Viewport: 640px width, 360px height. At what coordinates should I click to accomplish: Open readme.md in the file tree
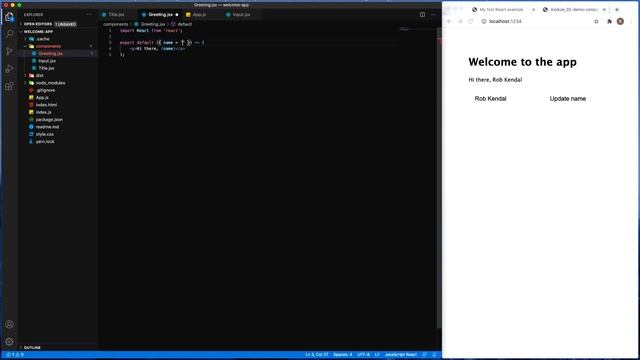[47, 127]
